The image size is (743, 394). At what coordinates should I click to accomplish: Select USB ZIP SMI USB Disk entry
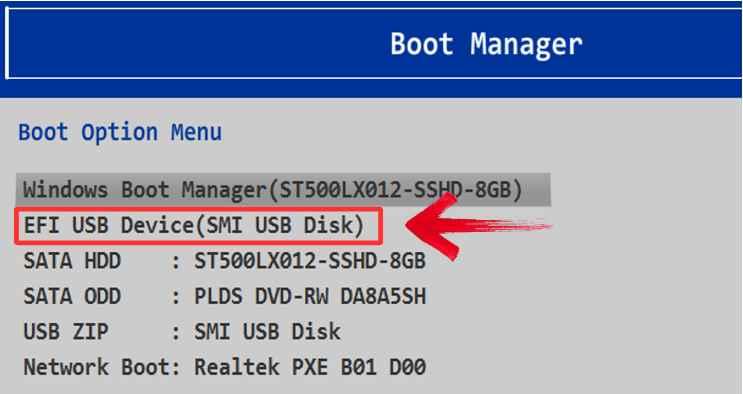click(x=182, y=331)
